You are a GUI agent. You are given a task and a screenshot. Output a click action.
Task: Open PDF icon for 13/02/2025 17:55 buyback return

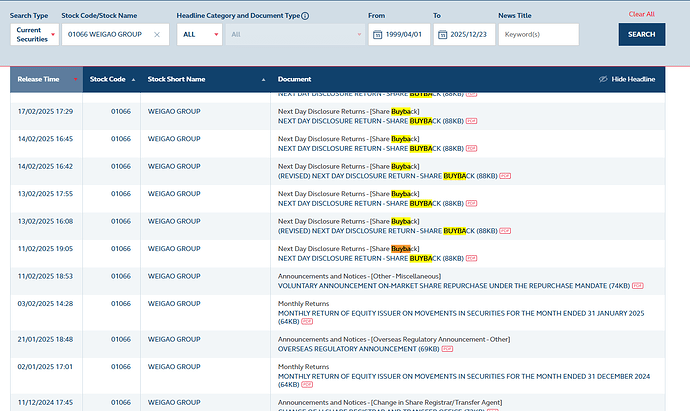pos(471,204)
